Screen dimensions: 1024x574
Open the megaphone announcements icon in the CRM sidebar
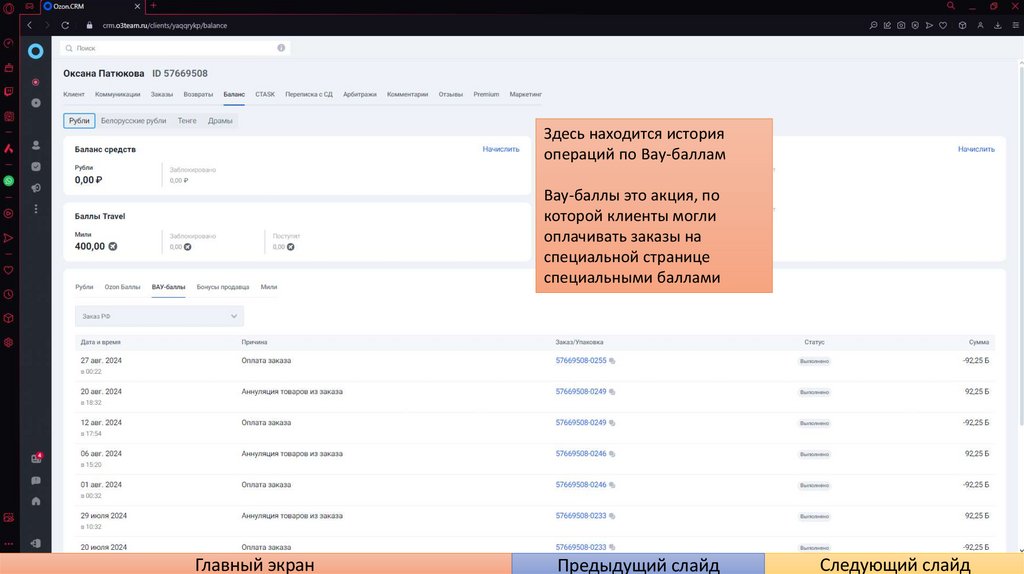(x=36, y=188)
